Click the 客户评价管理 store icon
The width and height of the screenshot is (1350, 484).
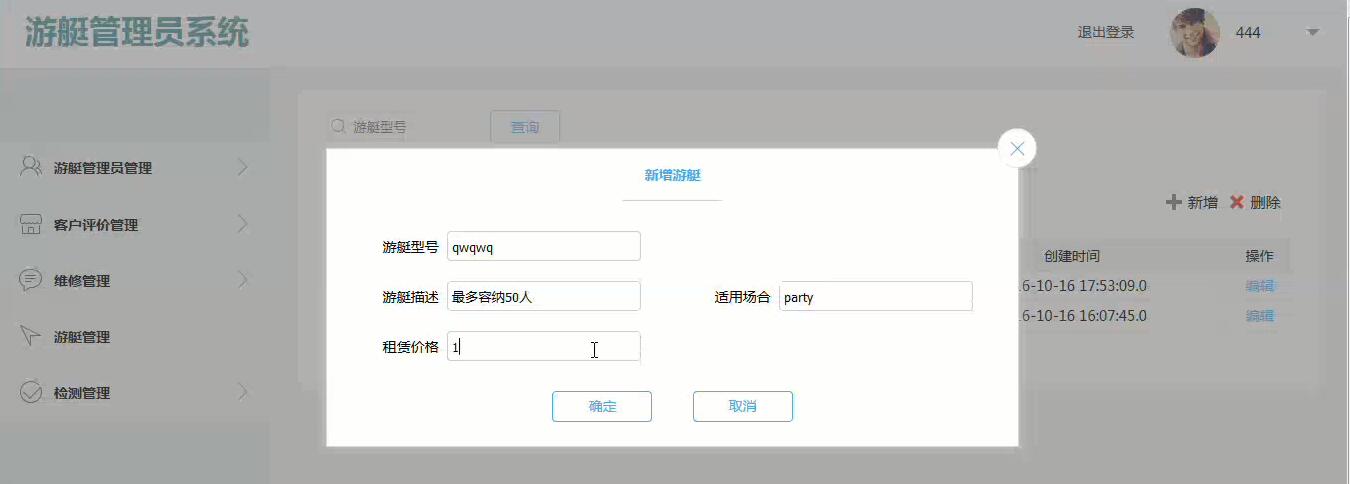coord(31,224)
